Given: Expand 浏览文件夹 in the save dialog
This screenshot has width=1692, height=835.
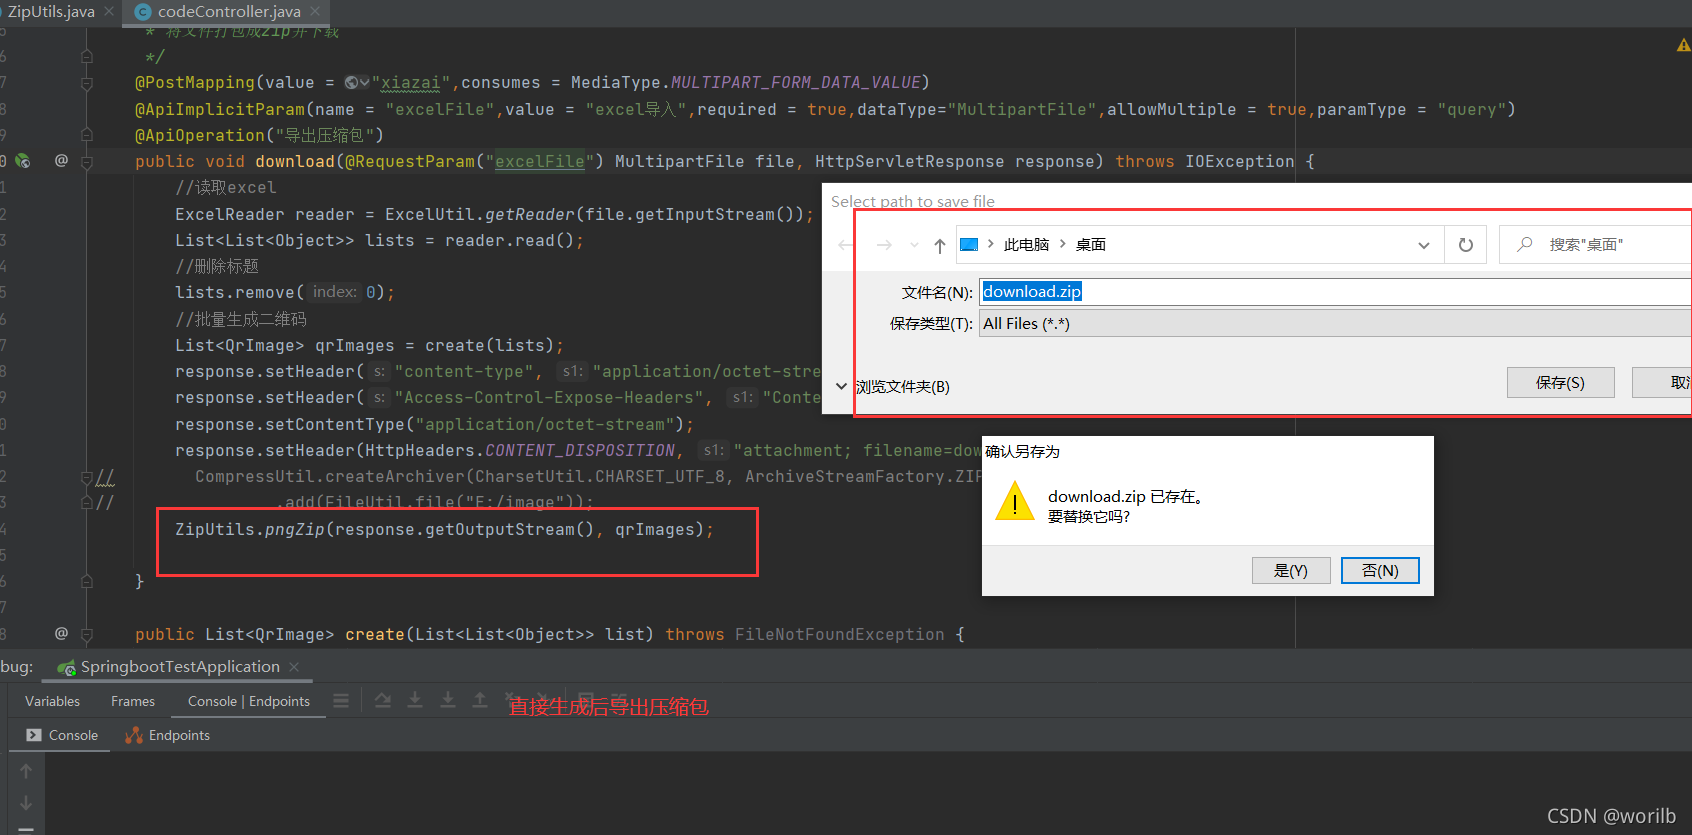Looking at the screenshot, I should click(x=892, y=386).
